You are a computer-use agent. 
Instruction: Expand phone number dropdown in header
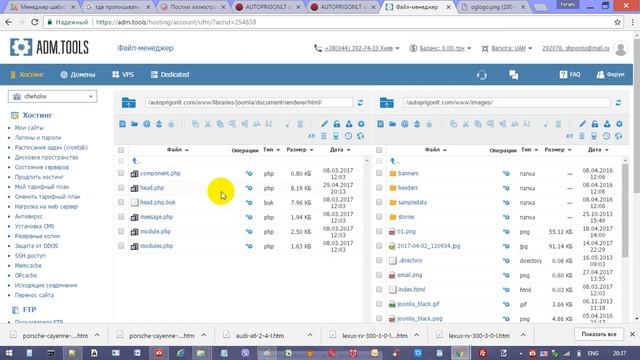(397, 48)
